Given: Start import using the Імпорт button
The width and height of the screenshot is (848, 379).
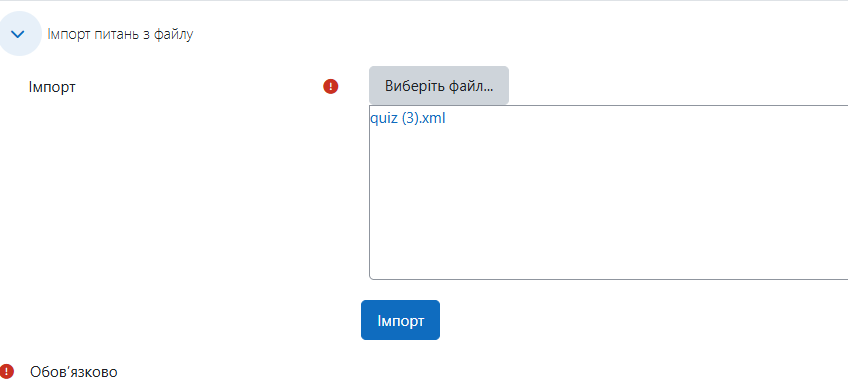Looking at the screenshot, I should pos(400,320).
